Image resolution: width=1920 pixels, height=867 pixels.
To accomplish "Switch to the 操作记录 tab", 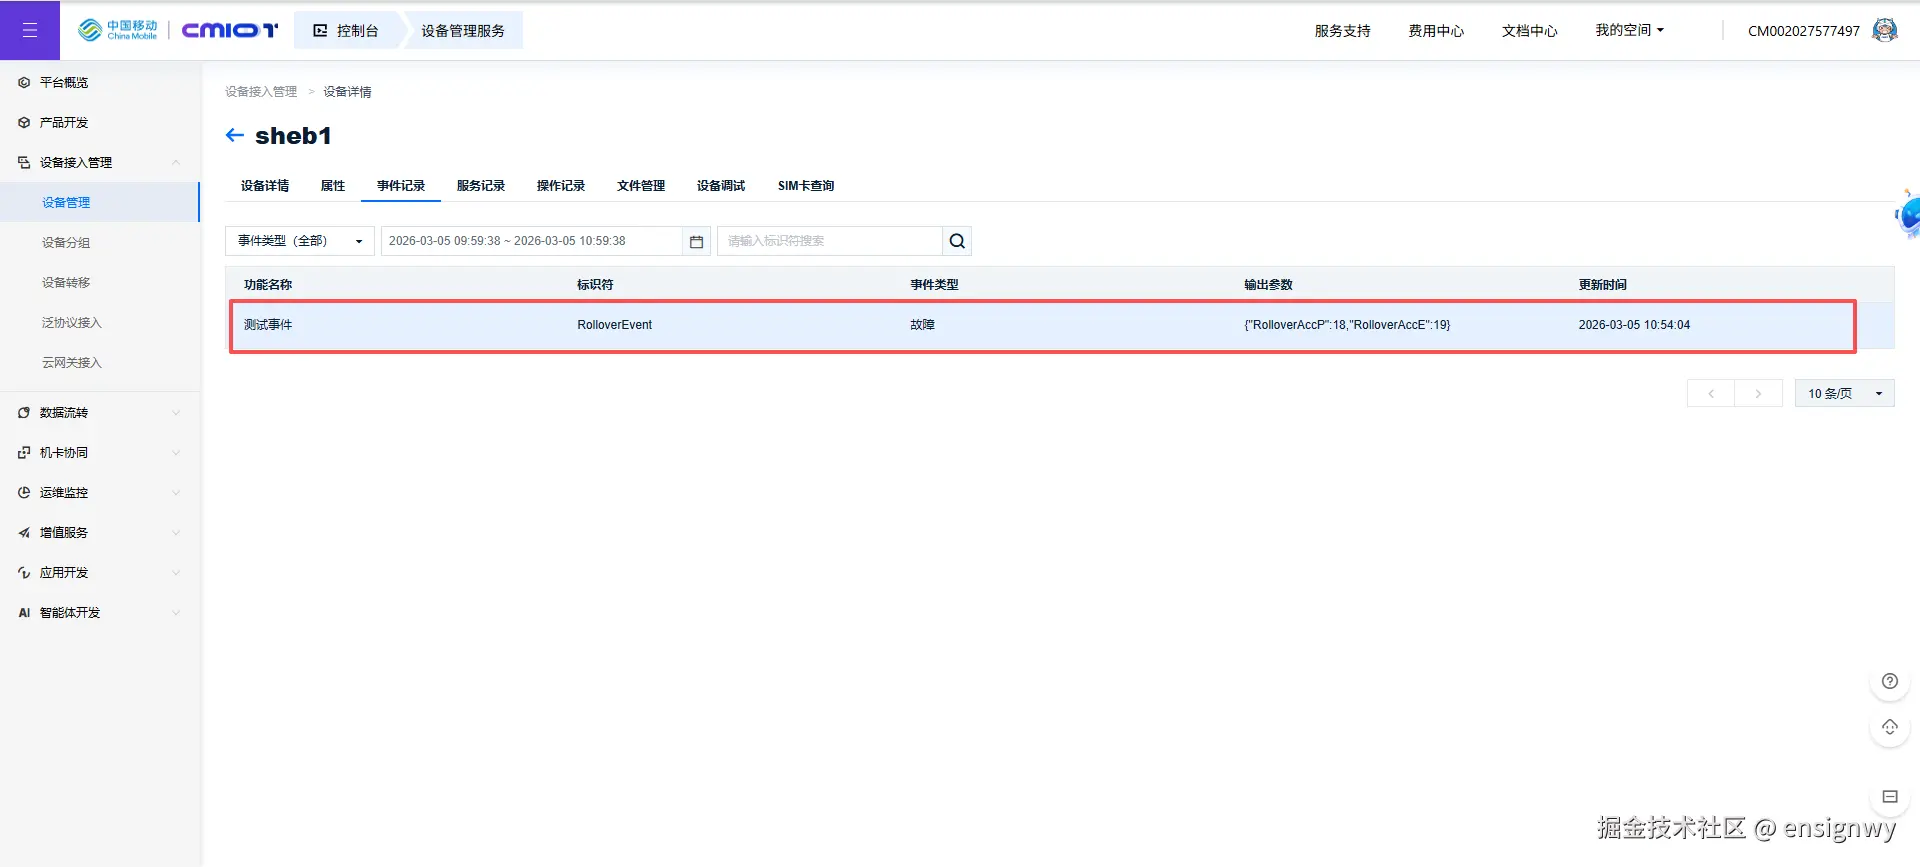I will 561,185.
